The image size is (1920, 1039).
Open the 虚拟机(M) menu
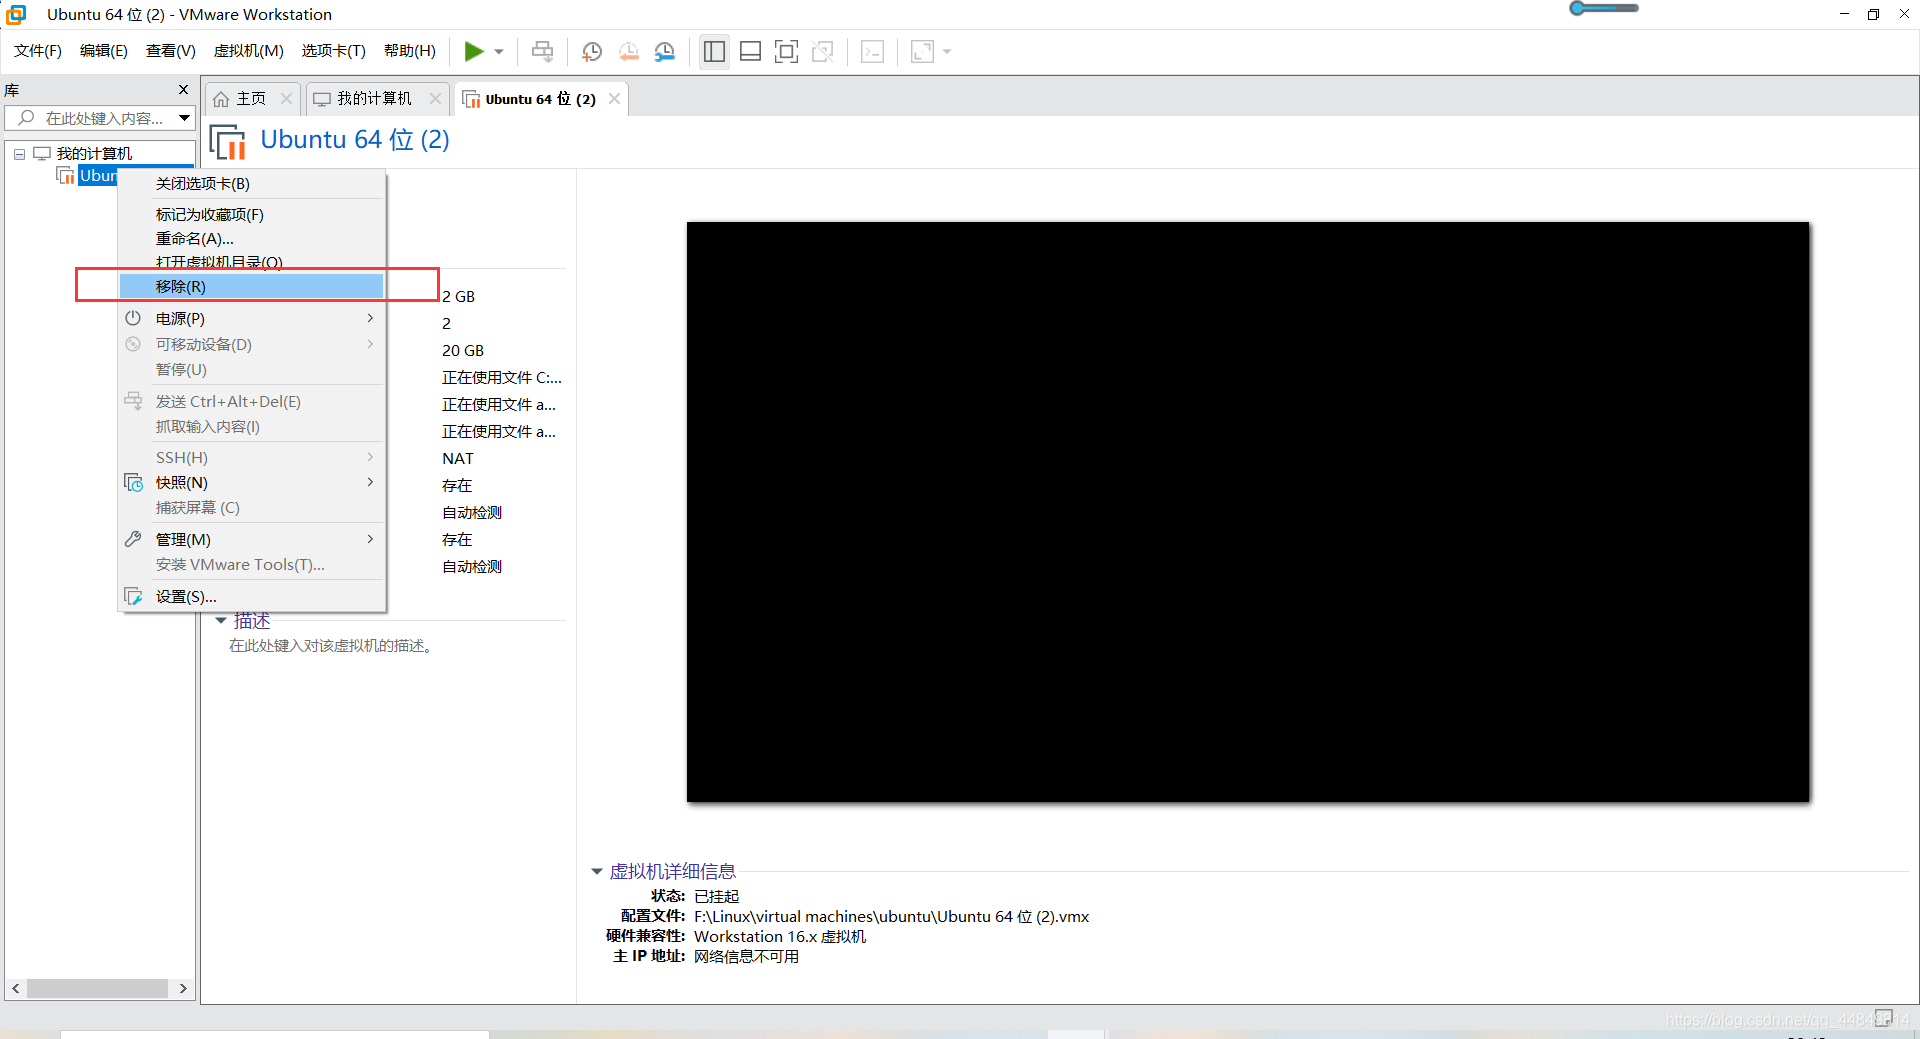click(249, 51)
